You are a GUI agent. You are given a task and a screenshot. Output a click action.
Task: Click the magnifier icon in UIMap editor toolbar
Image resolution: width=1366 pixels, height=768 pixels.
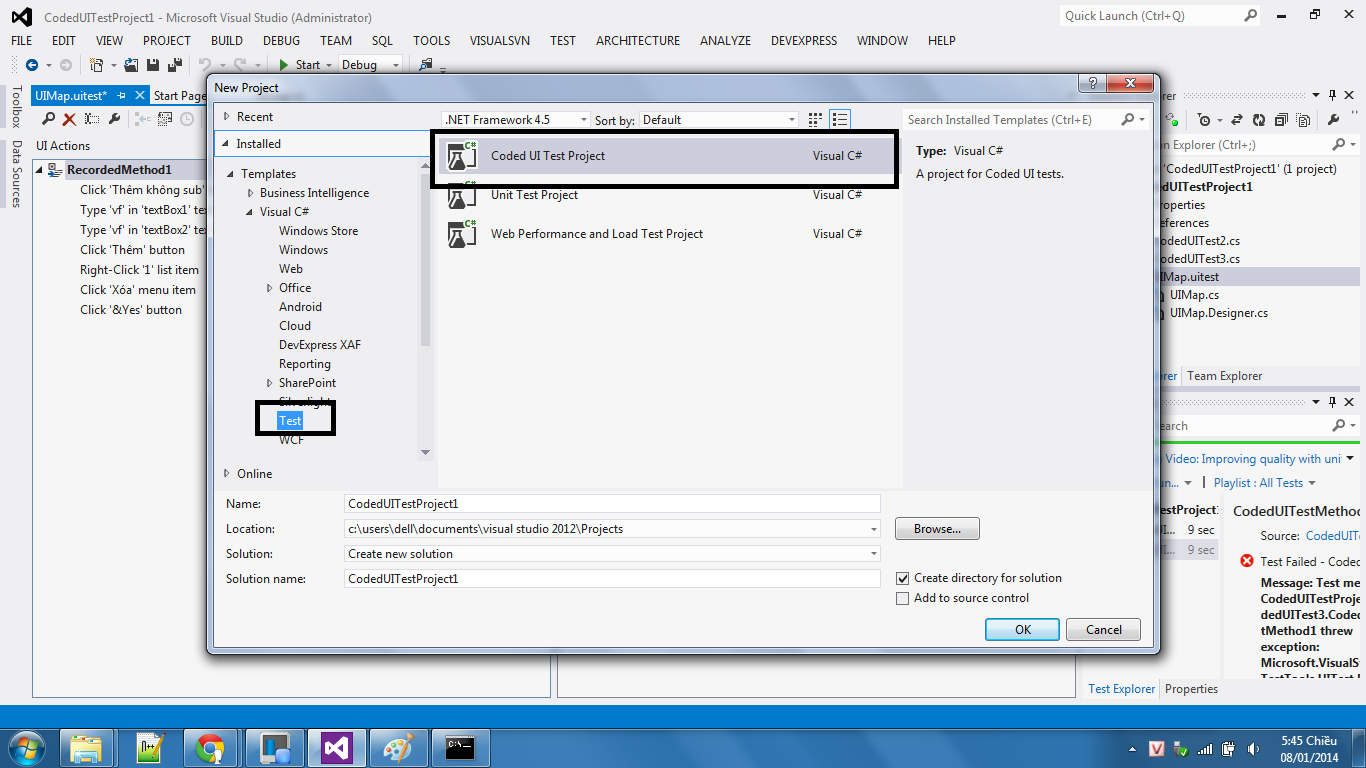pos(48,119)
